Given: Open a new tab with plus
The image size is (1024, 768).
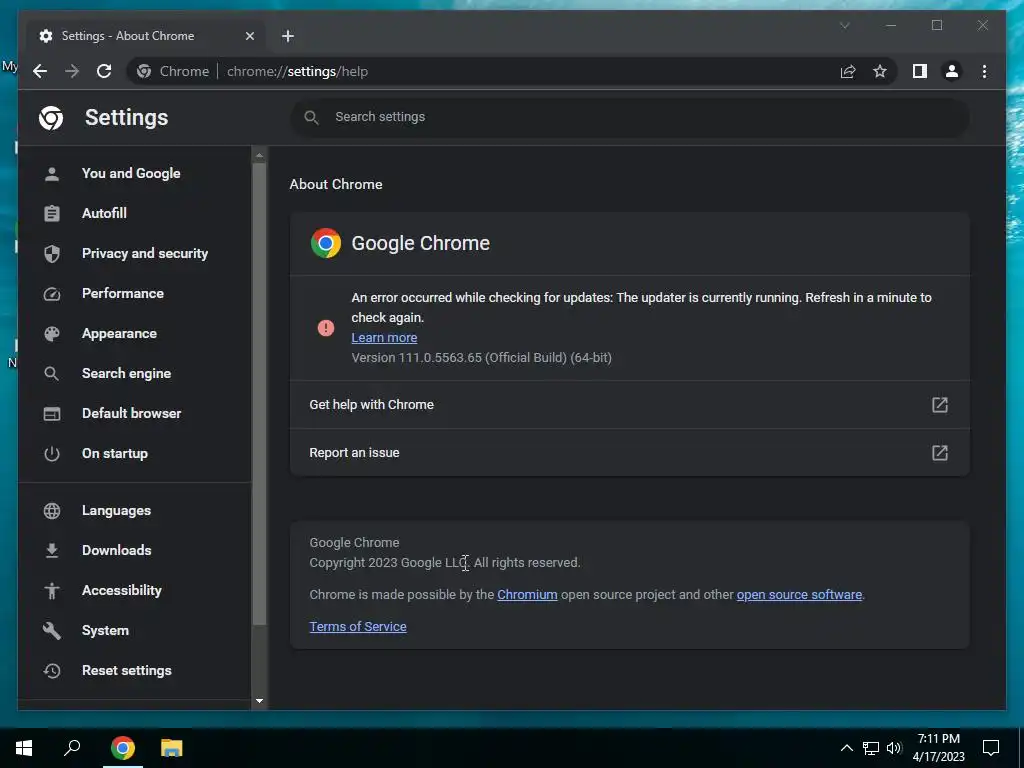Looking at the screenshot, I should click(288, 36).
